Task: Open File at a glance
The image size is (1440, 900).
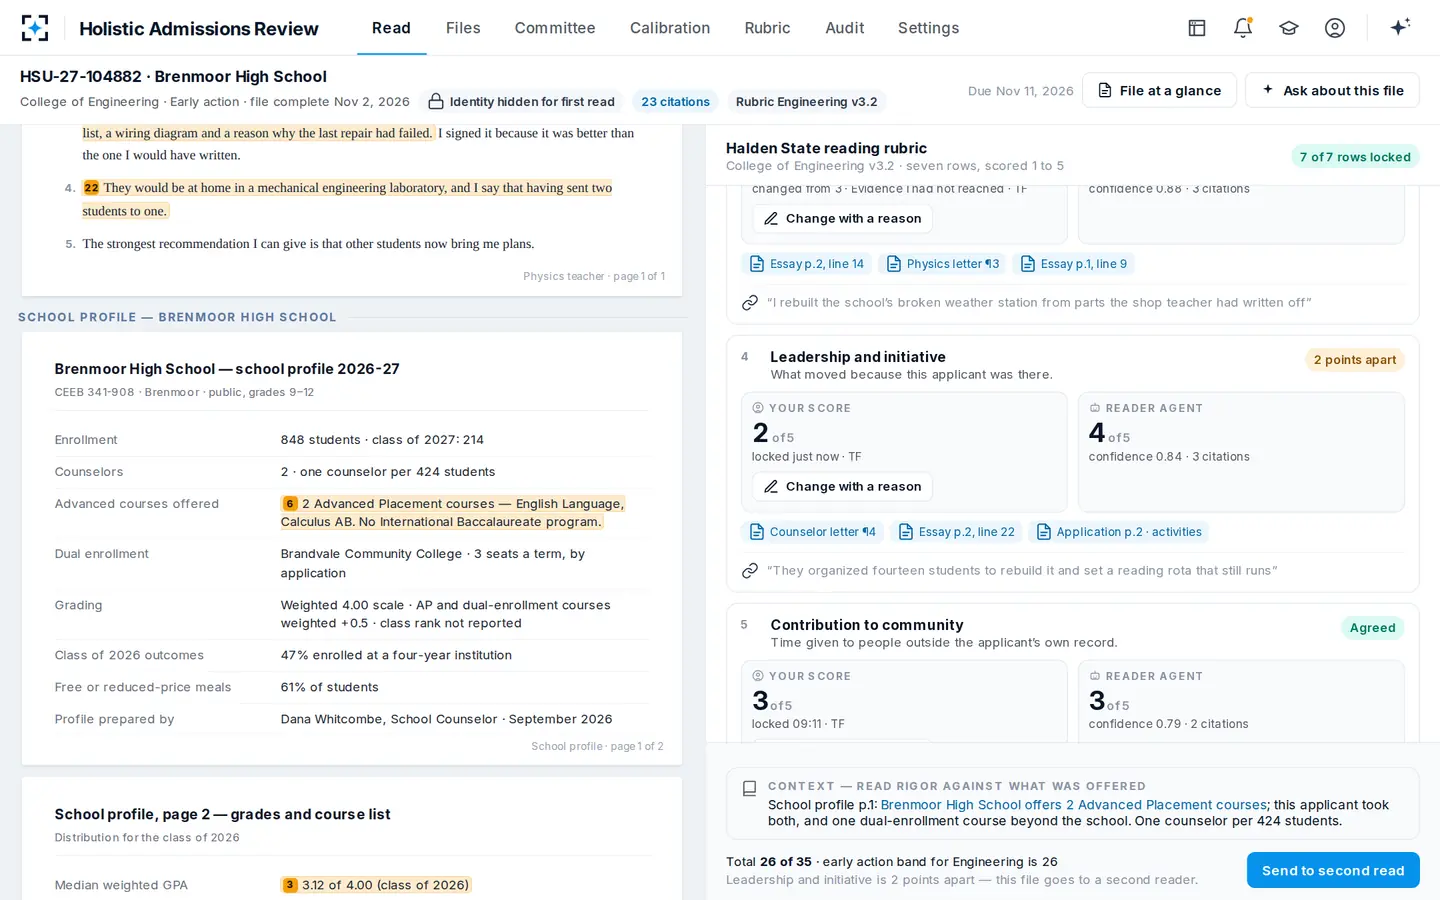Action: [x=1159, y=90]
